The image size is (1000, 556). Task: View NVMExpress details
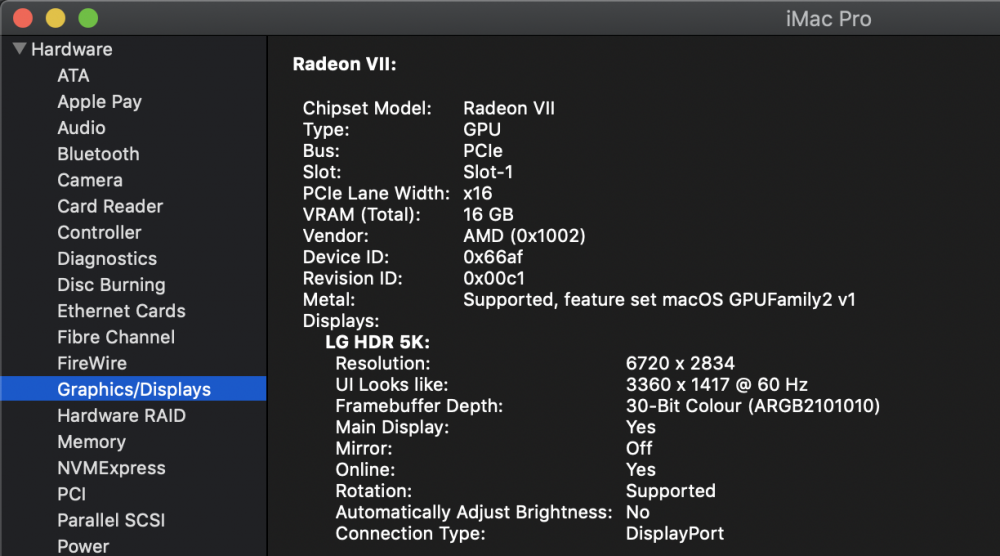point(112,468)
